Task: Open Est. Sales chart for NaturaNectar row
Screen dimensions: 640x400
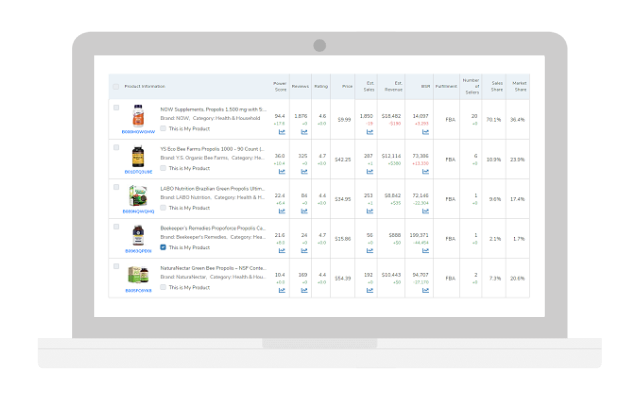Action: (368, 291)
